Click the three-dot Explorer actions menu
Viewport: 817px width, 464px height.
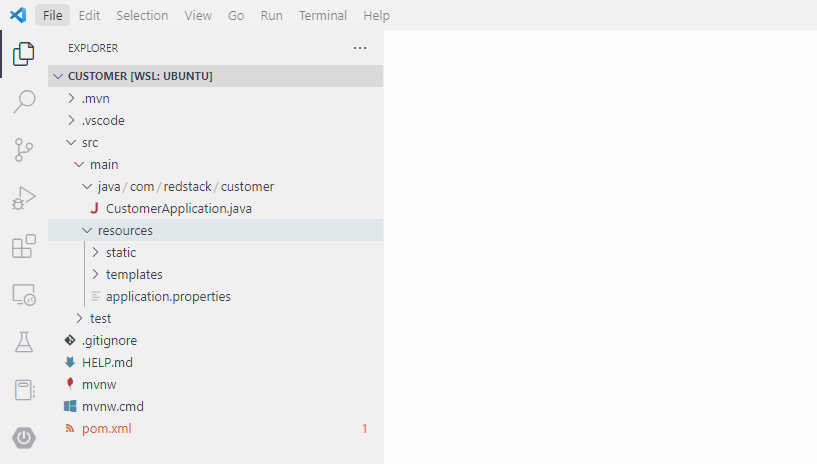(360, 48)
